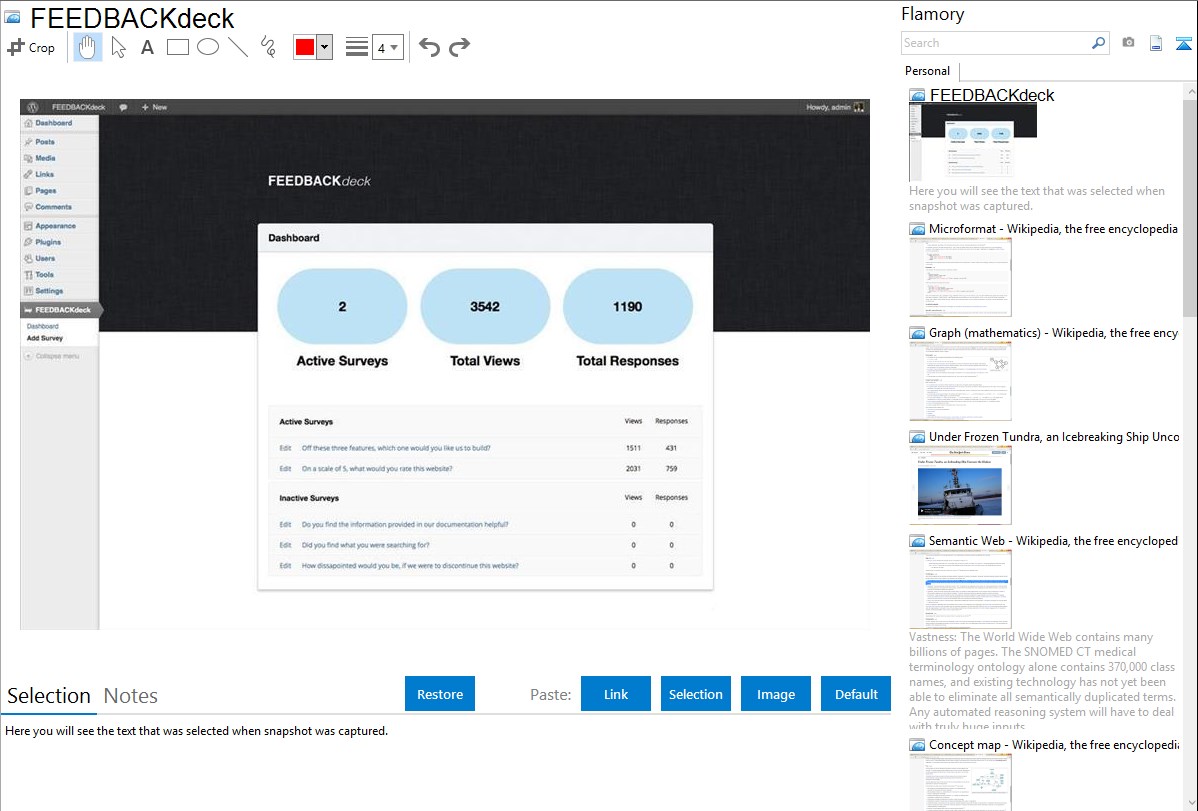Viewport: 1198px width, 811px height.
Task: Switch to the Selection tab
Action: 49,696
